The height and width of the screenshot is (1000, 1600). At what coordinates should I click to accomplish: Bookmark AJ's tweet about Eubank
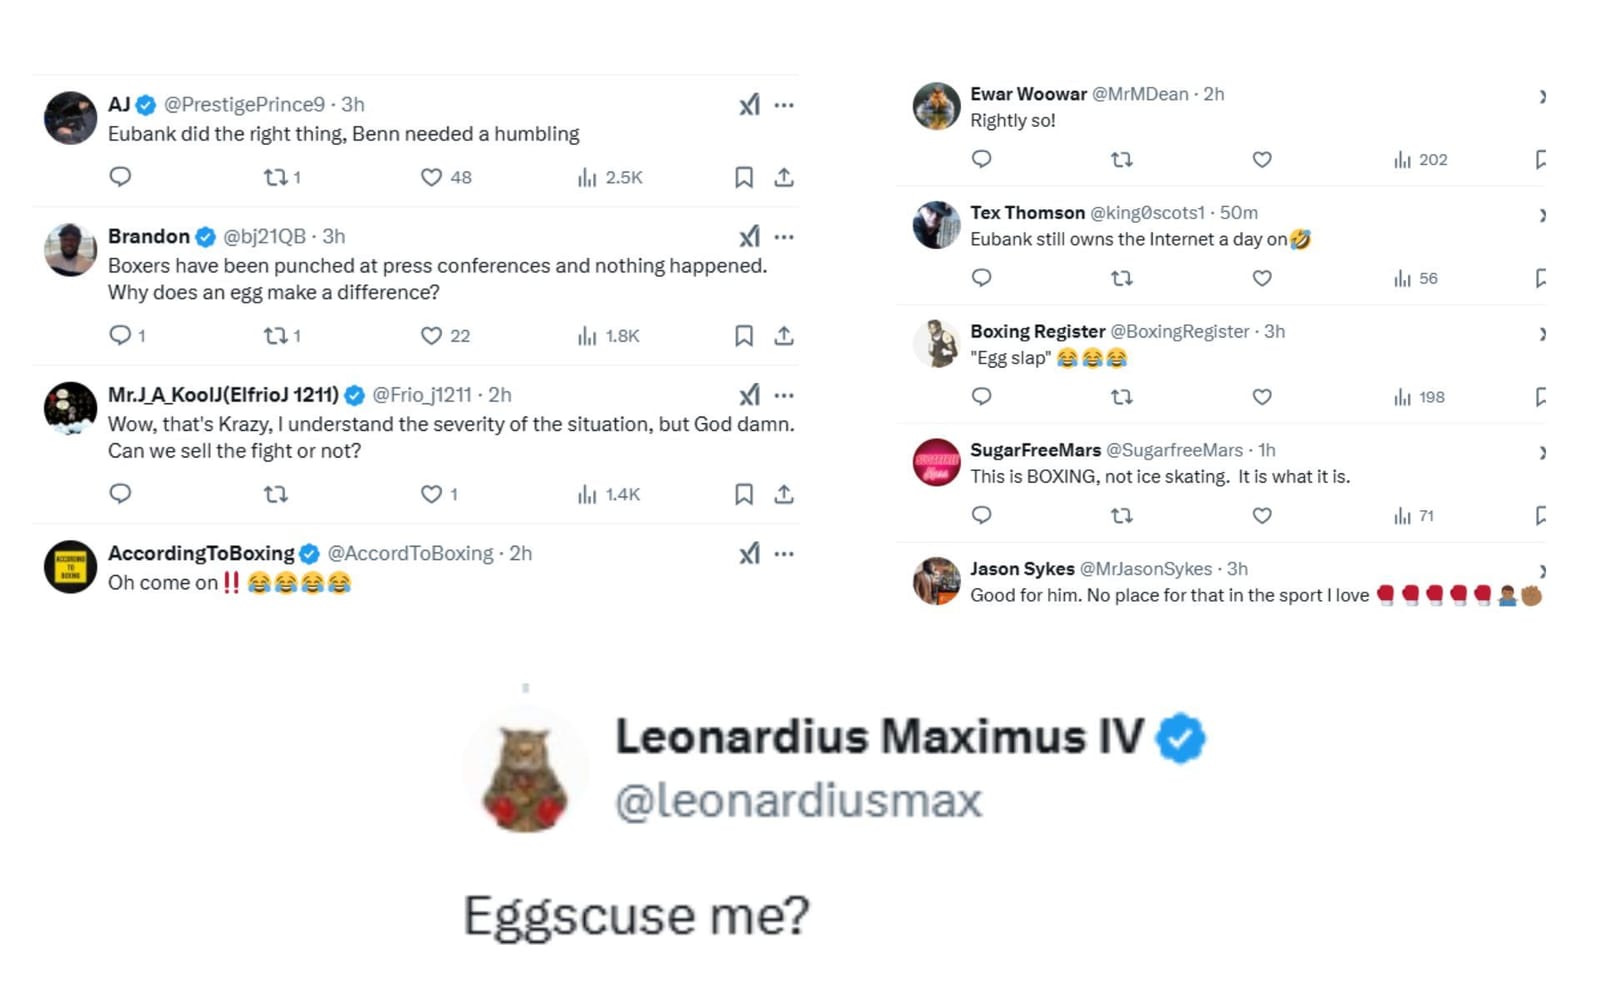pos(743,177)
